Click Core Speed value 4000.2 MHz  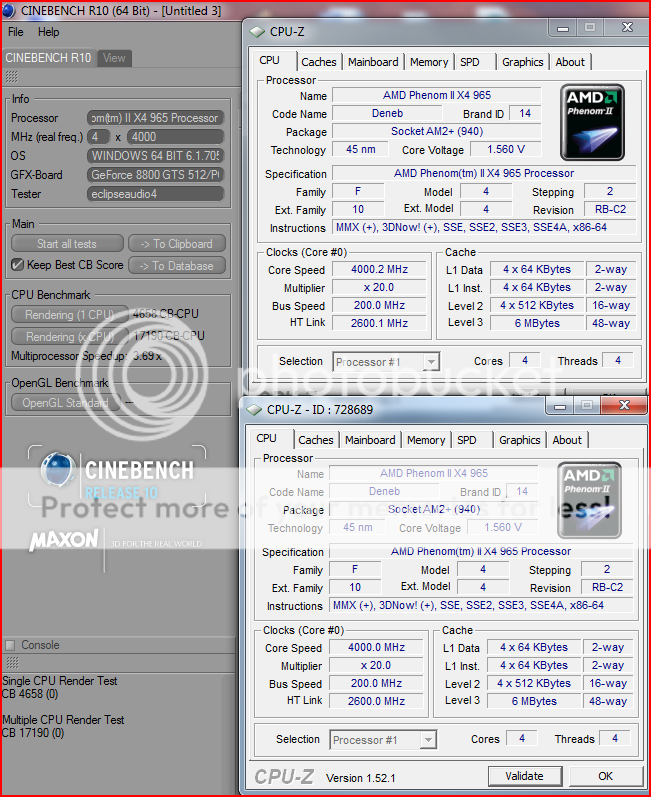pyautogui.click(x=380, y=269)
